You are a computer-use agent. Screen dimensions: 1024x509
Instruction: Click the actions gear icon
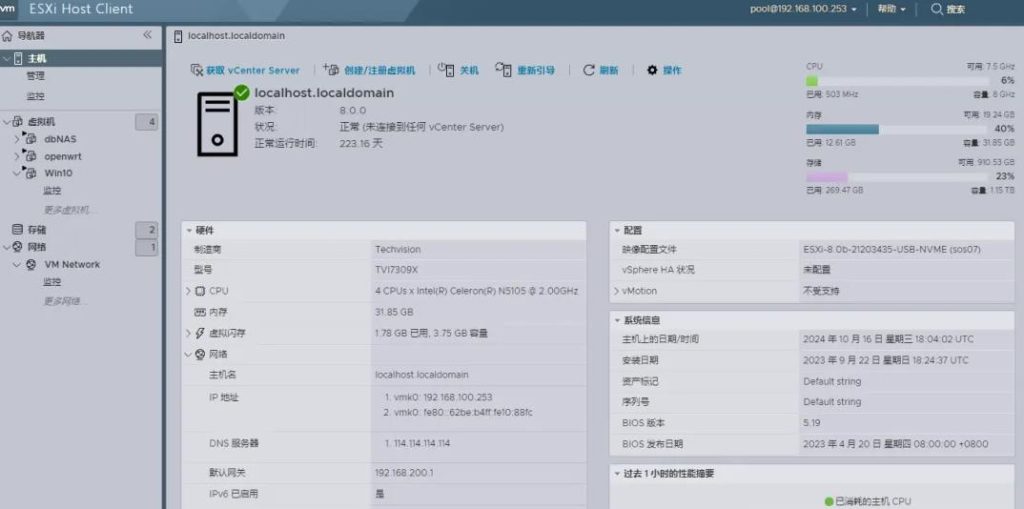coord(652,70)
